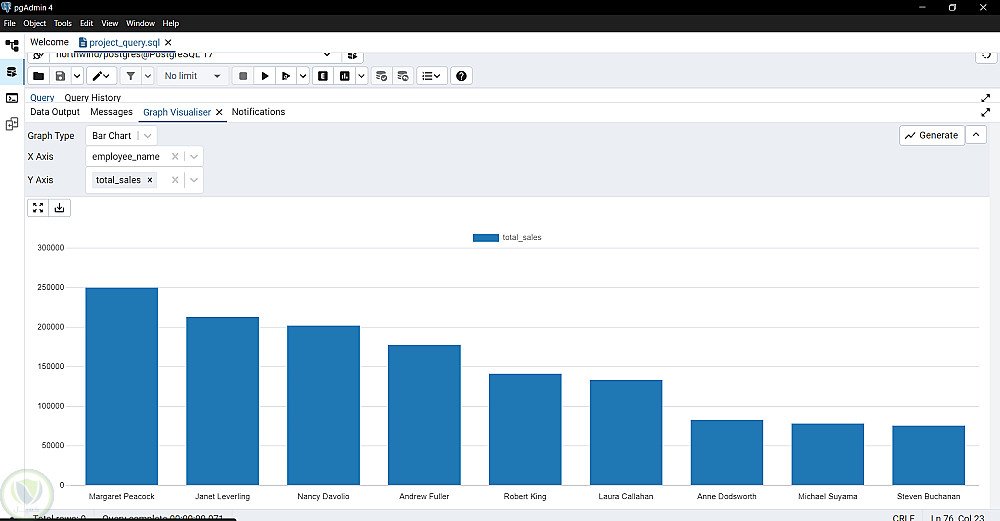Screen dimensions: 1000x521
Task: Download the chart image
Action: point(59,208)
